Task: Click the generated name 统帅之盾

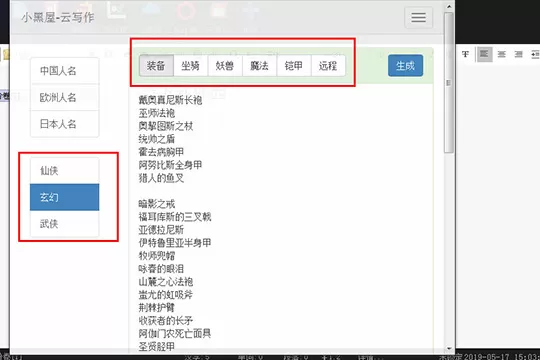Action: (x=157, y=139)
